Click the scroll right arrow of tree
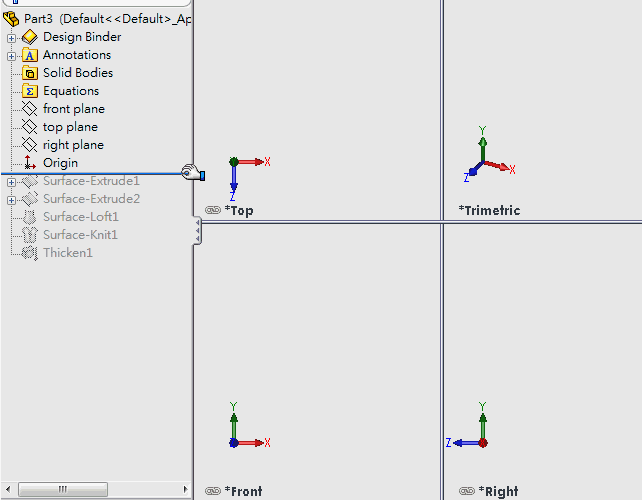The image size is (642, 500). (185, 489)
